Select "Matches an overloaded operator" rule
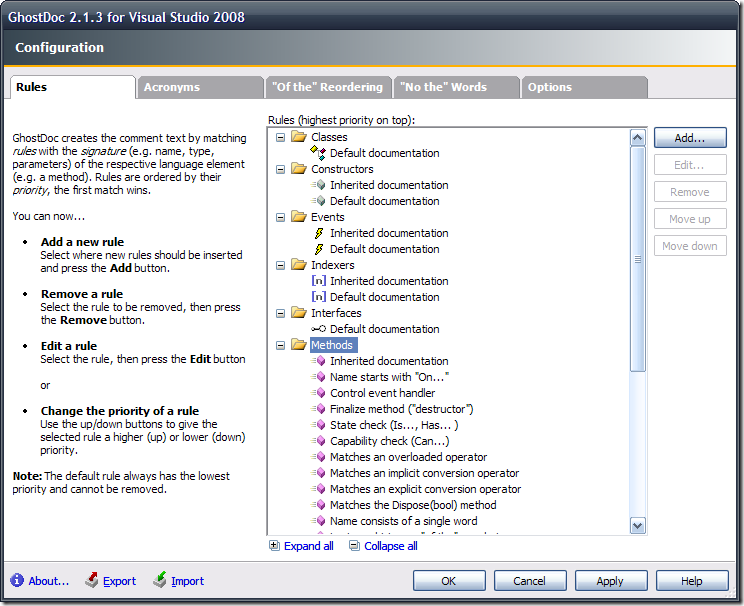Viewport: 744px width, 606px height. coord(409,457)
